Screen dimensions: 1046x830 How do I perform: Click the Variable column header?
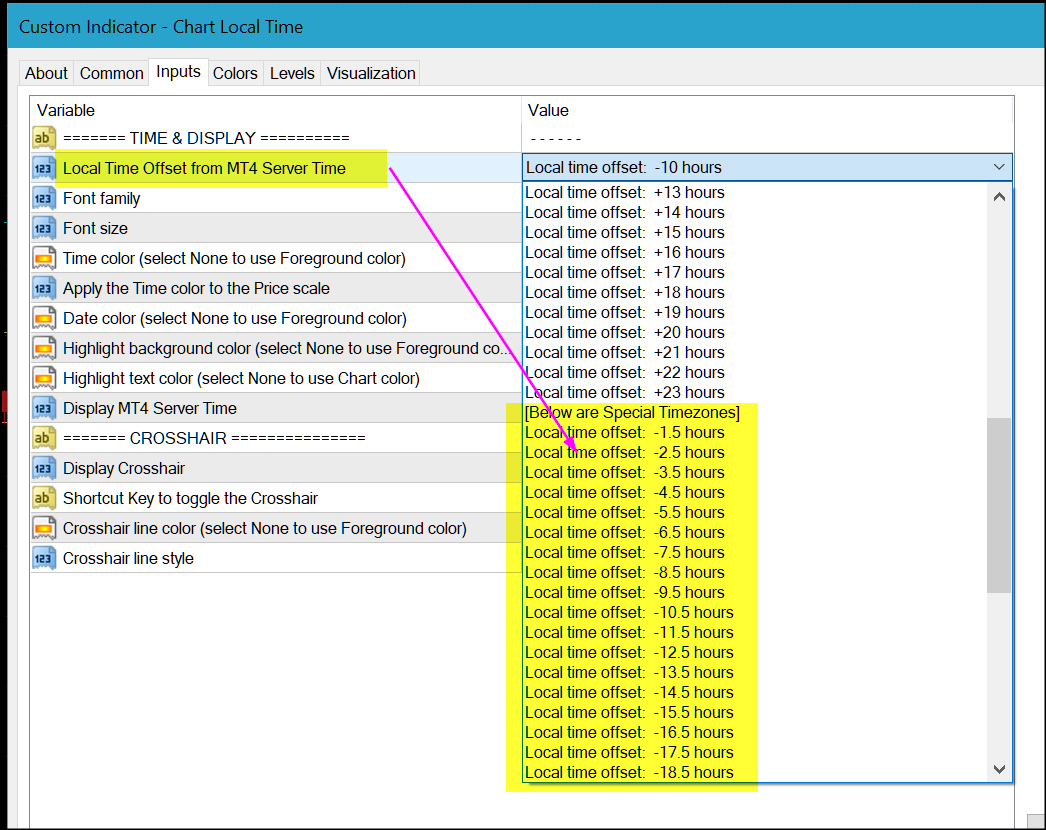[276, 110]
